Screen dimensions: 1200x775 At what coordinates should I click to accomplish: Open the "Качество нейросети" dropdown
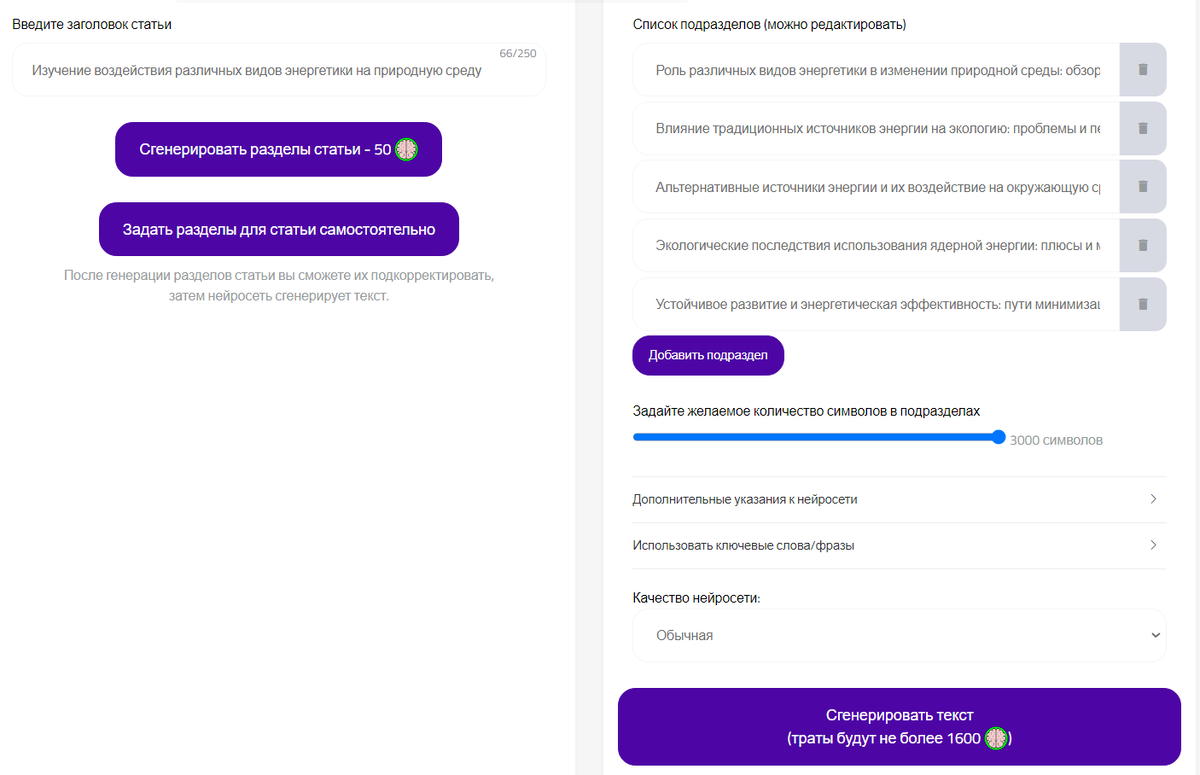(x=898, y=635)
